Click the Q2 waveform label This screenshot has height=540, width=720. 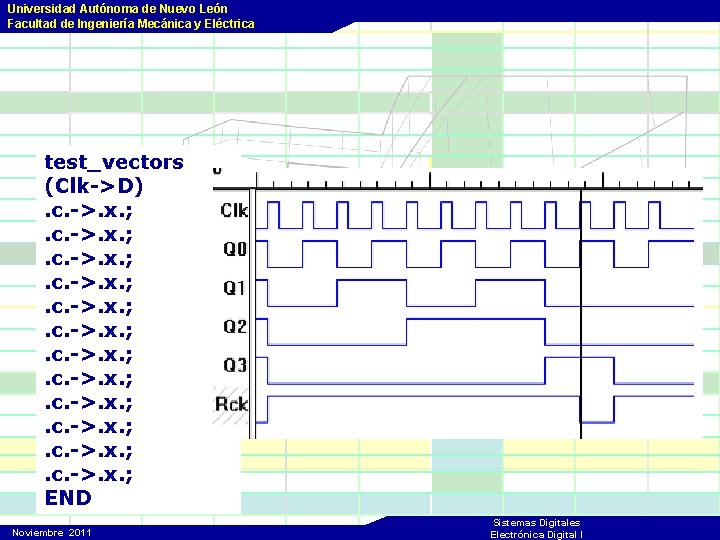click(x=235, y=326)
